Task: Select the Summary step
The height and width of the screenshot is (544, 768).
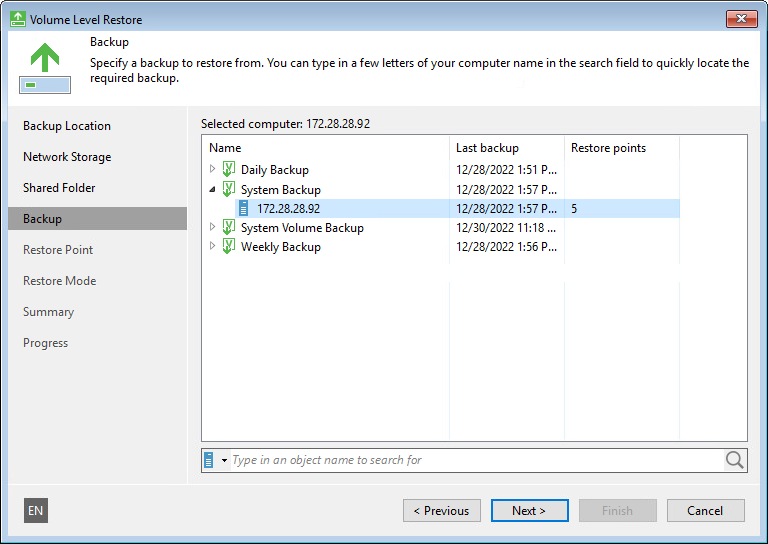Action: pos(48,312)
